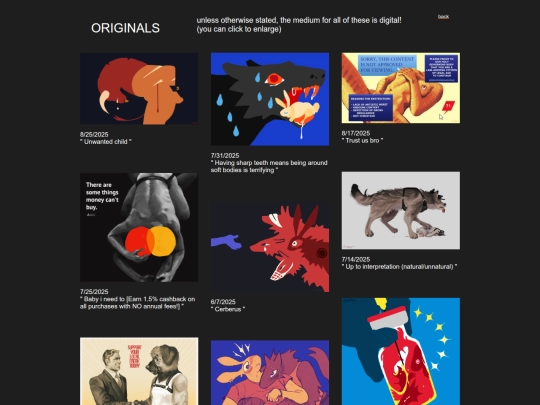Click the 8/25/2025 date label

[94, 134]
